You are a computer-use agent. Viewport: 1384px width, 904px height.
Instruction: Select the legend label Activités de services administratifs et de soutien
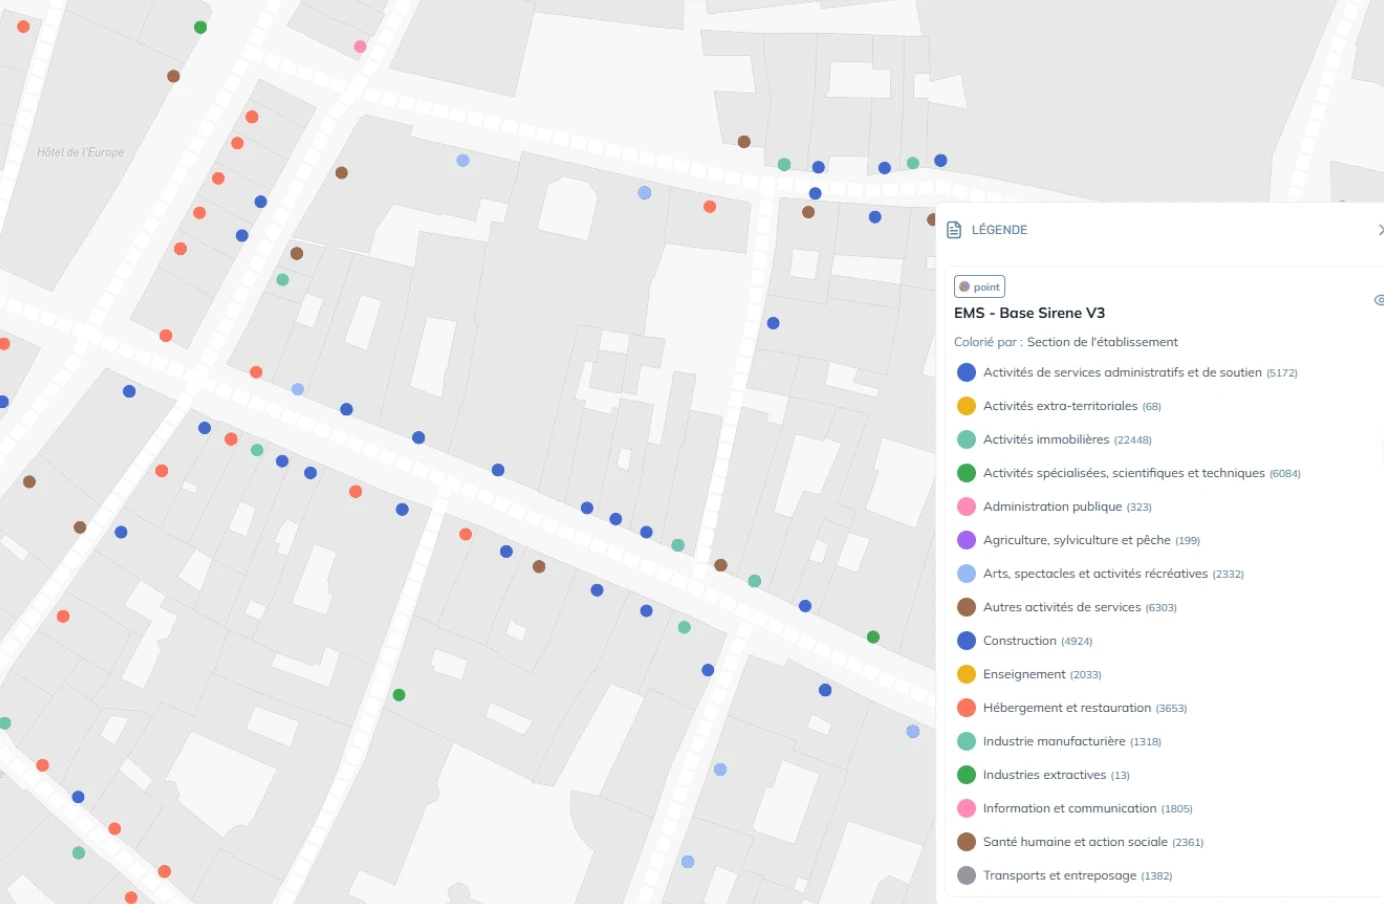click(1122, 372)
